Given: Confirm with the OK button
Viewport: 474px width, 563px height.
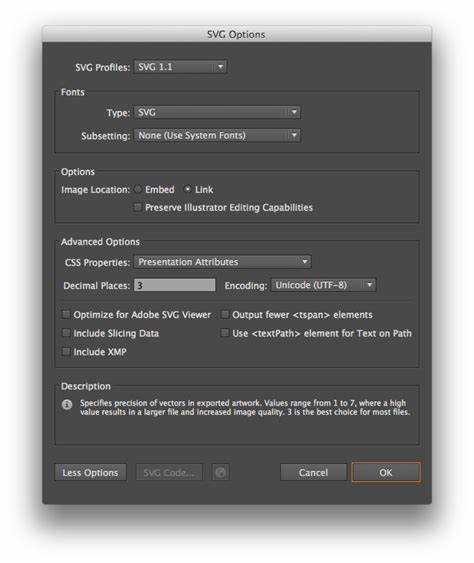Looking at the screenshot, I should [x=386, y=473].
